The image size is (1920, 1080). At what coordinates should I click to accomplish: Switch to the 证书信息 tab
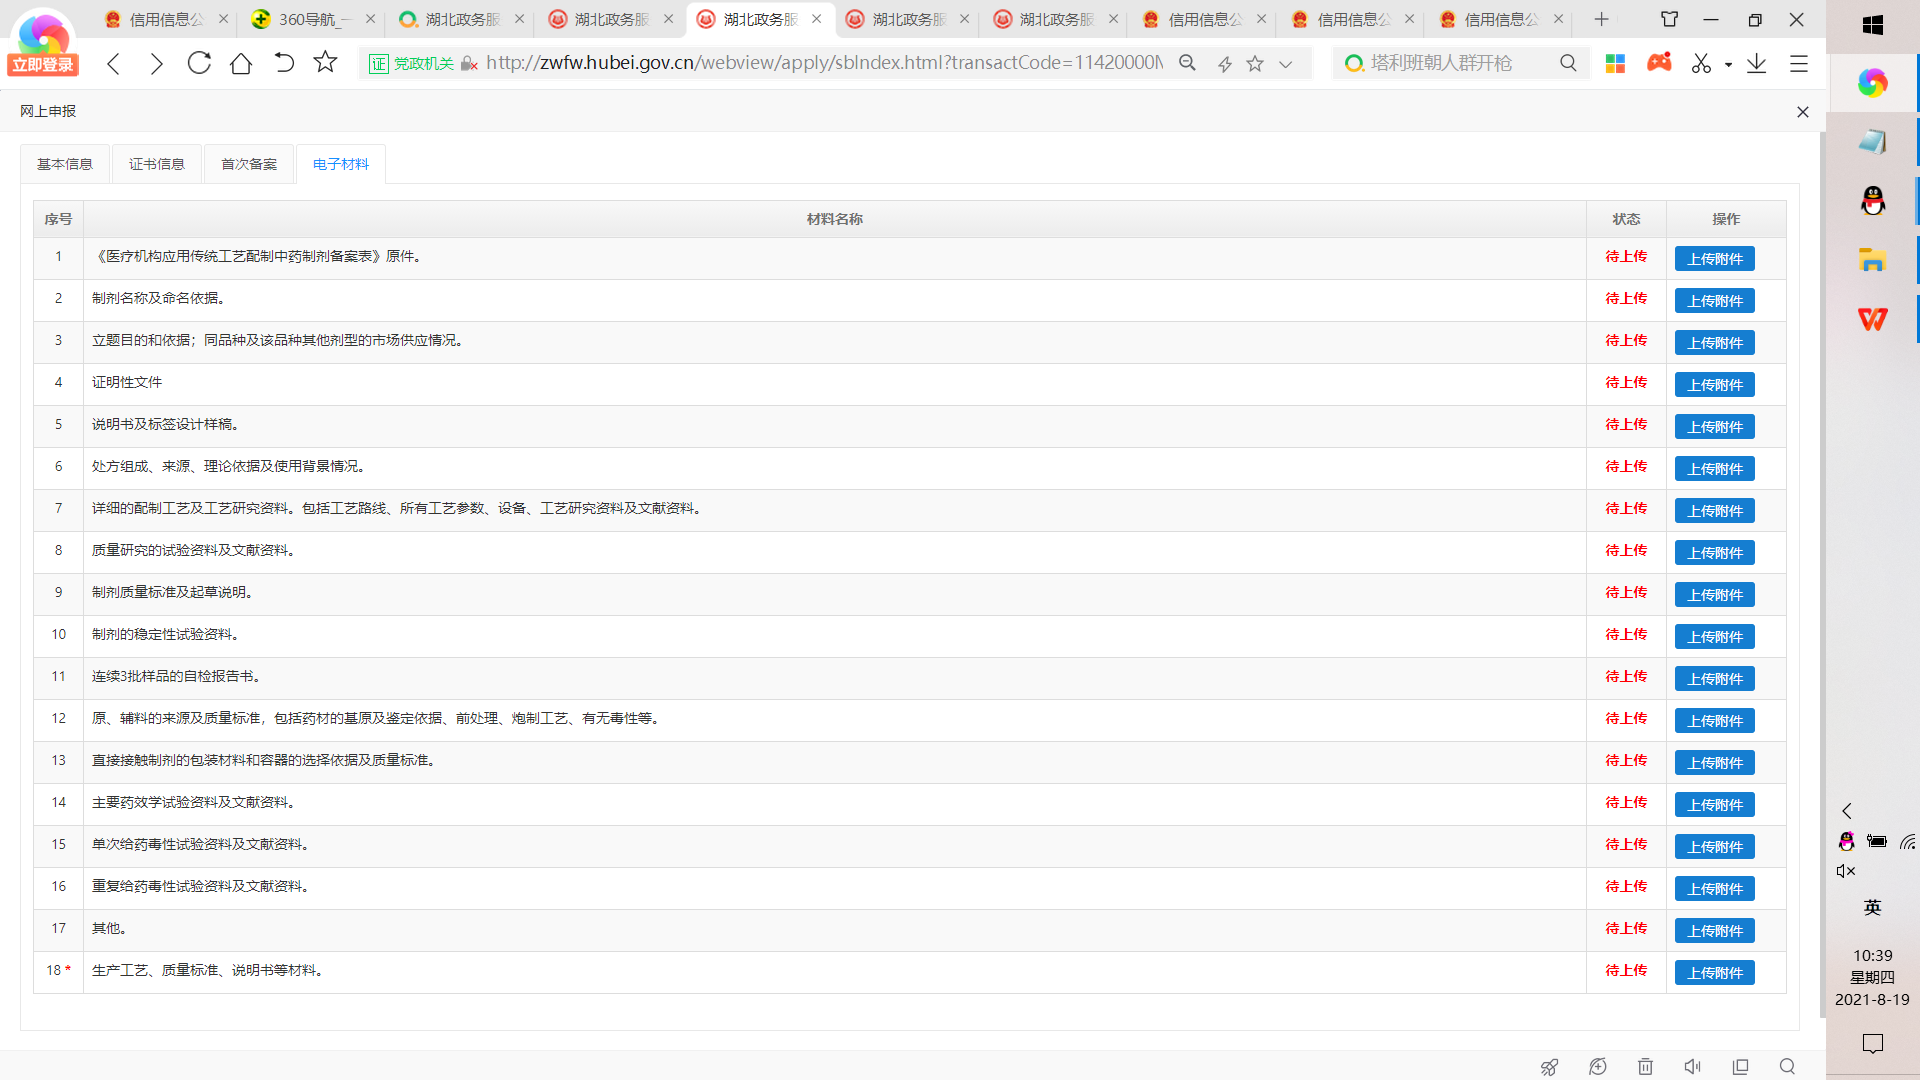click(157, 164)
